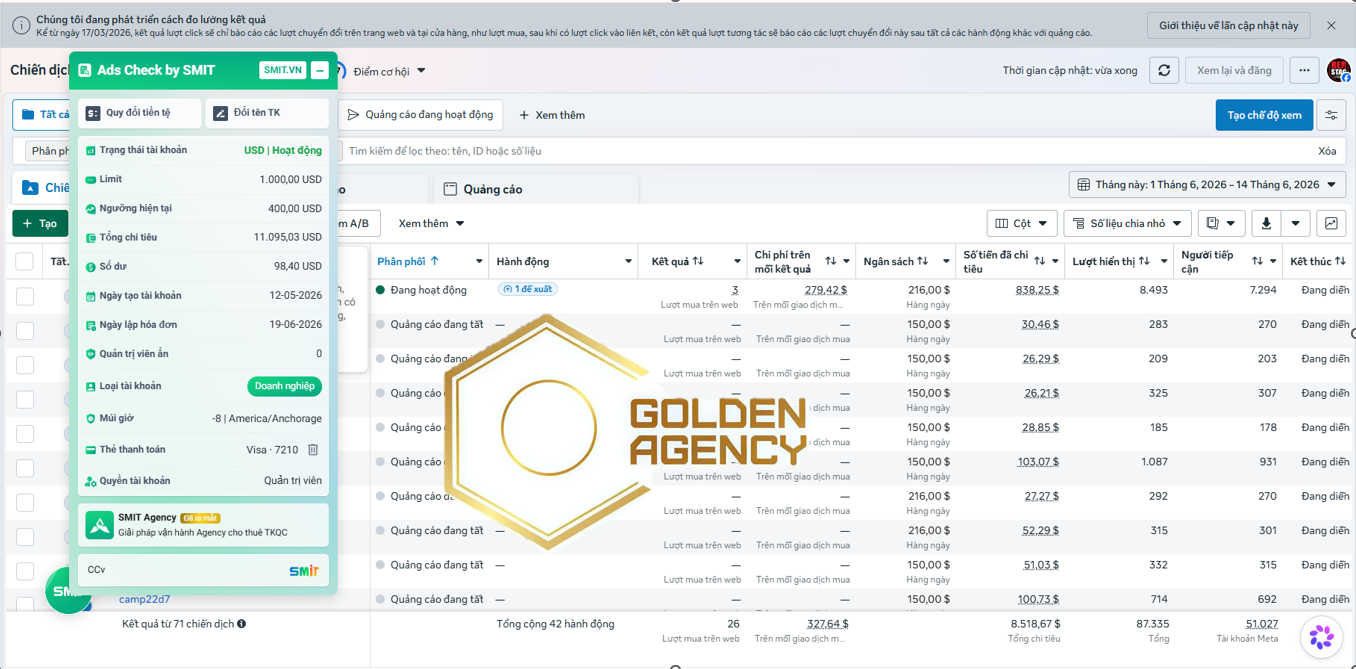Expand the Xem thêm dropdown beside A/B test

431,223
